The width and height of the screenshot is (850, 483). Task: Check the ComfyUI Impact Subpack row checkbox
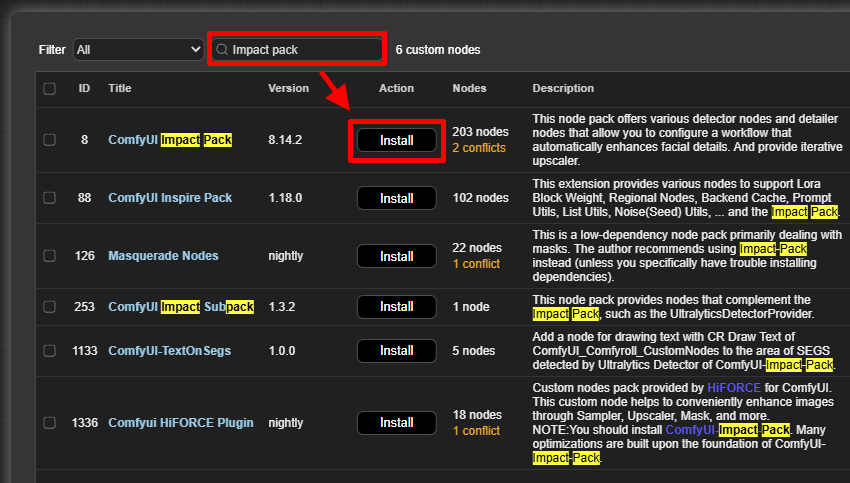(49, 307)
